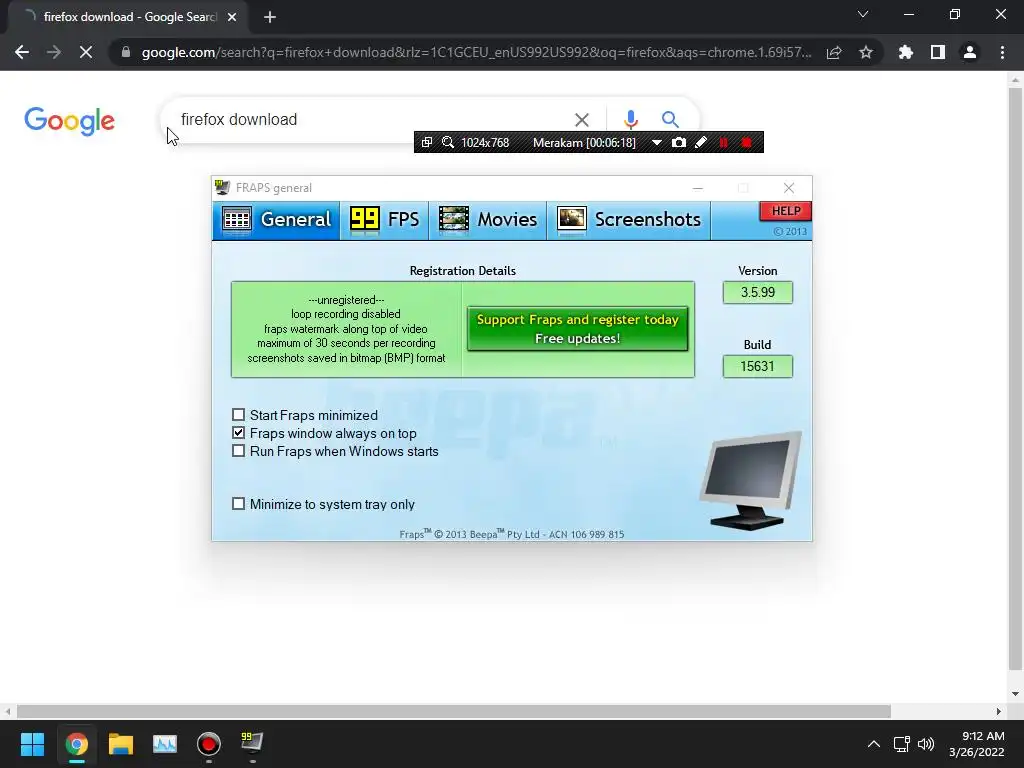Click the Build 15631 field
This screenshot has width=1024, height=768.
tap(758, 366)
